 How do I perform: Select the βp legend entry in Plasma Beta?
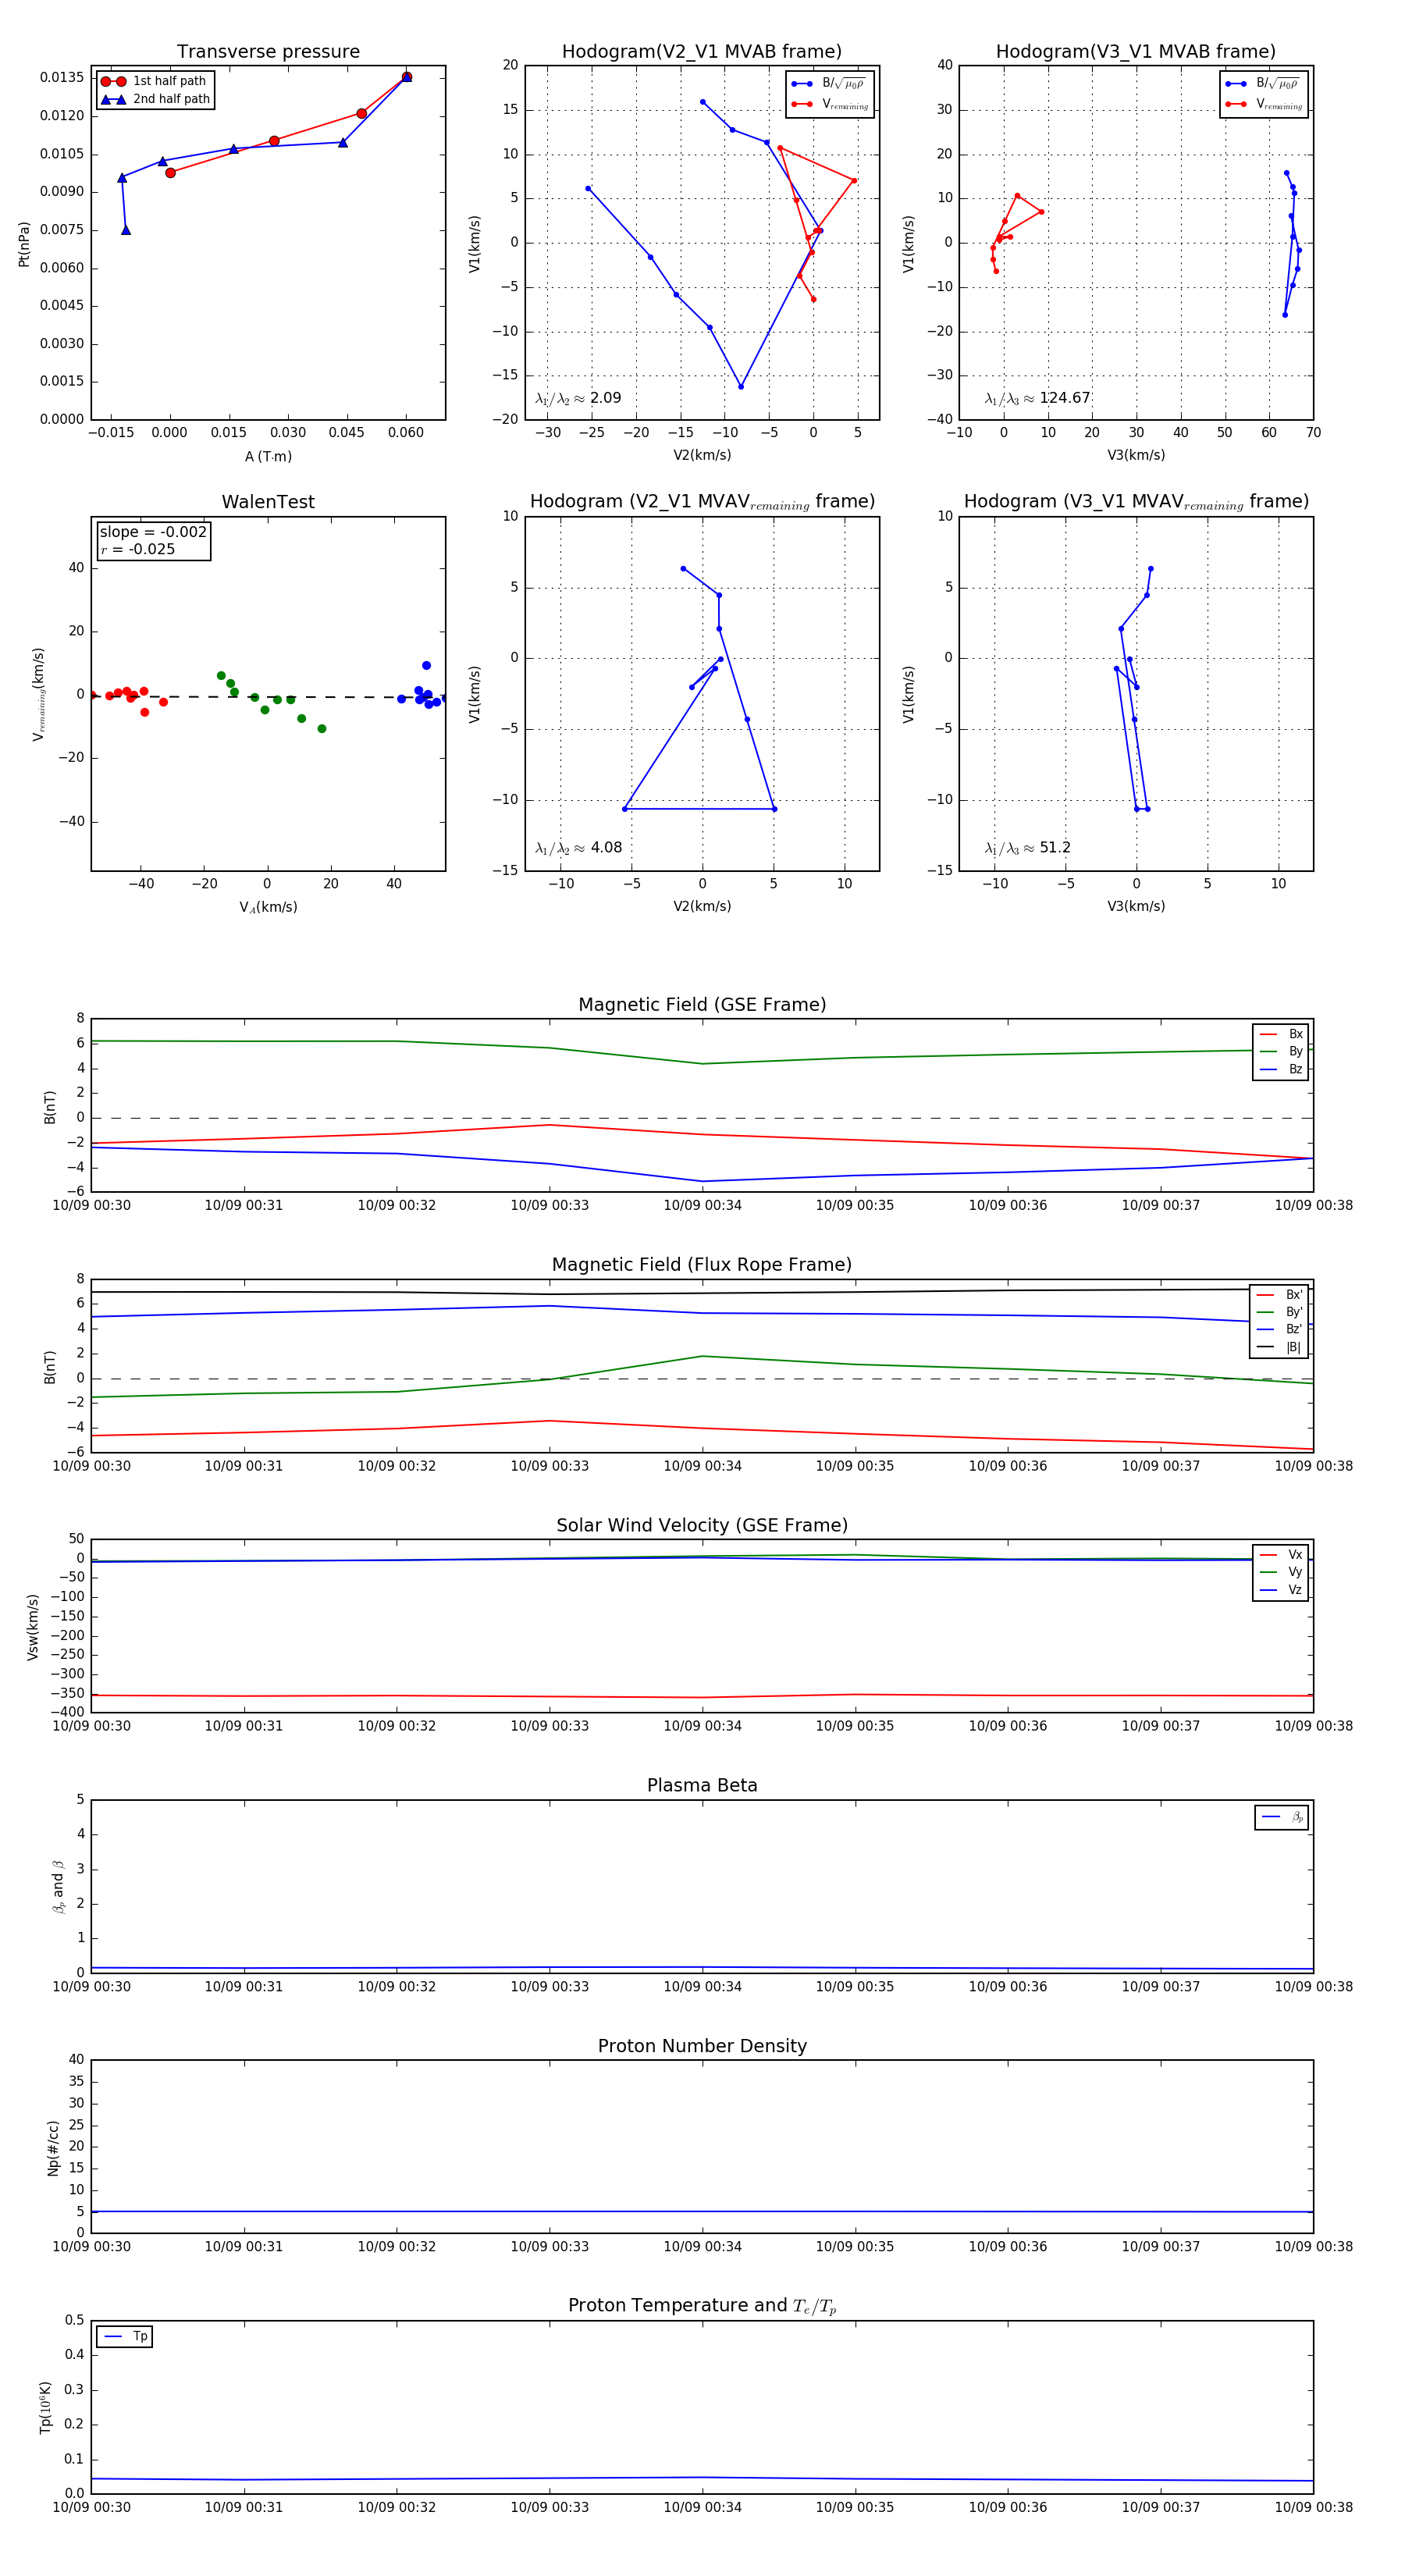click(x=1283, y=1817)
